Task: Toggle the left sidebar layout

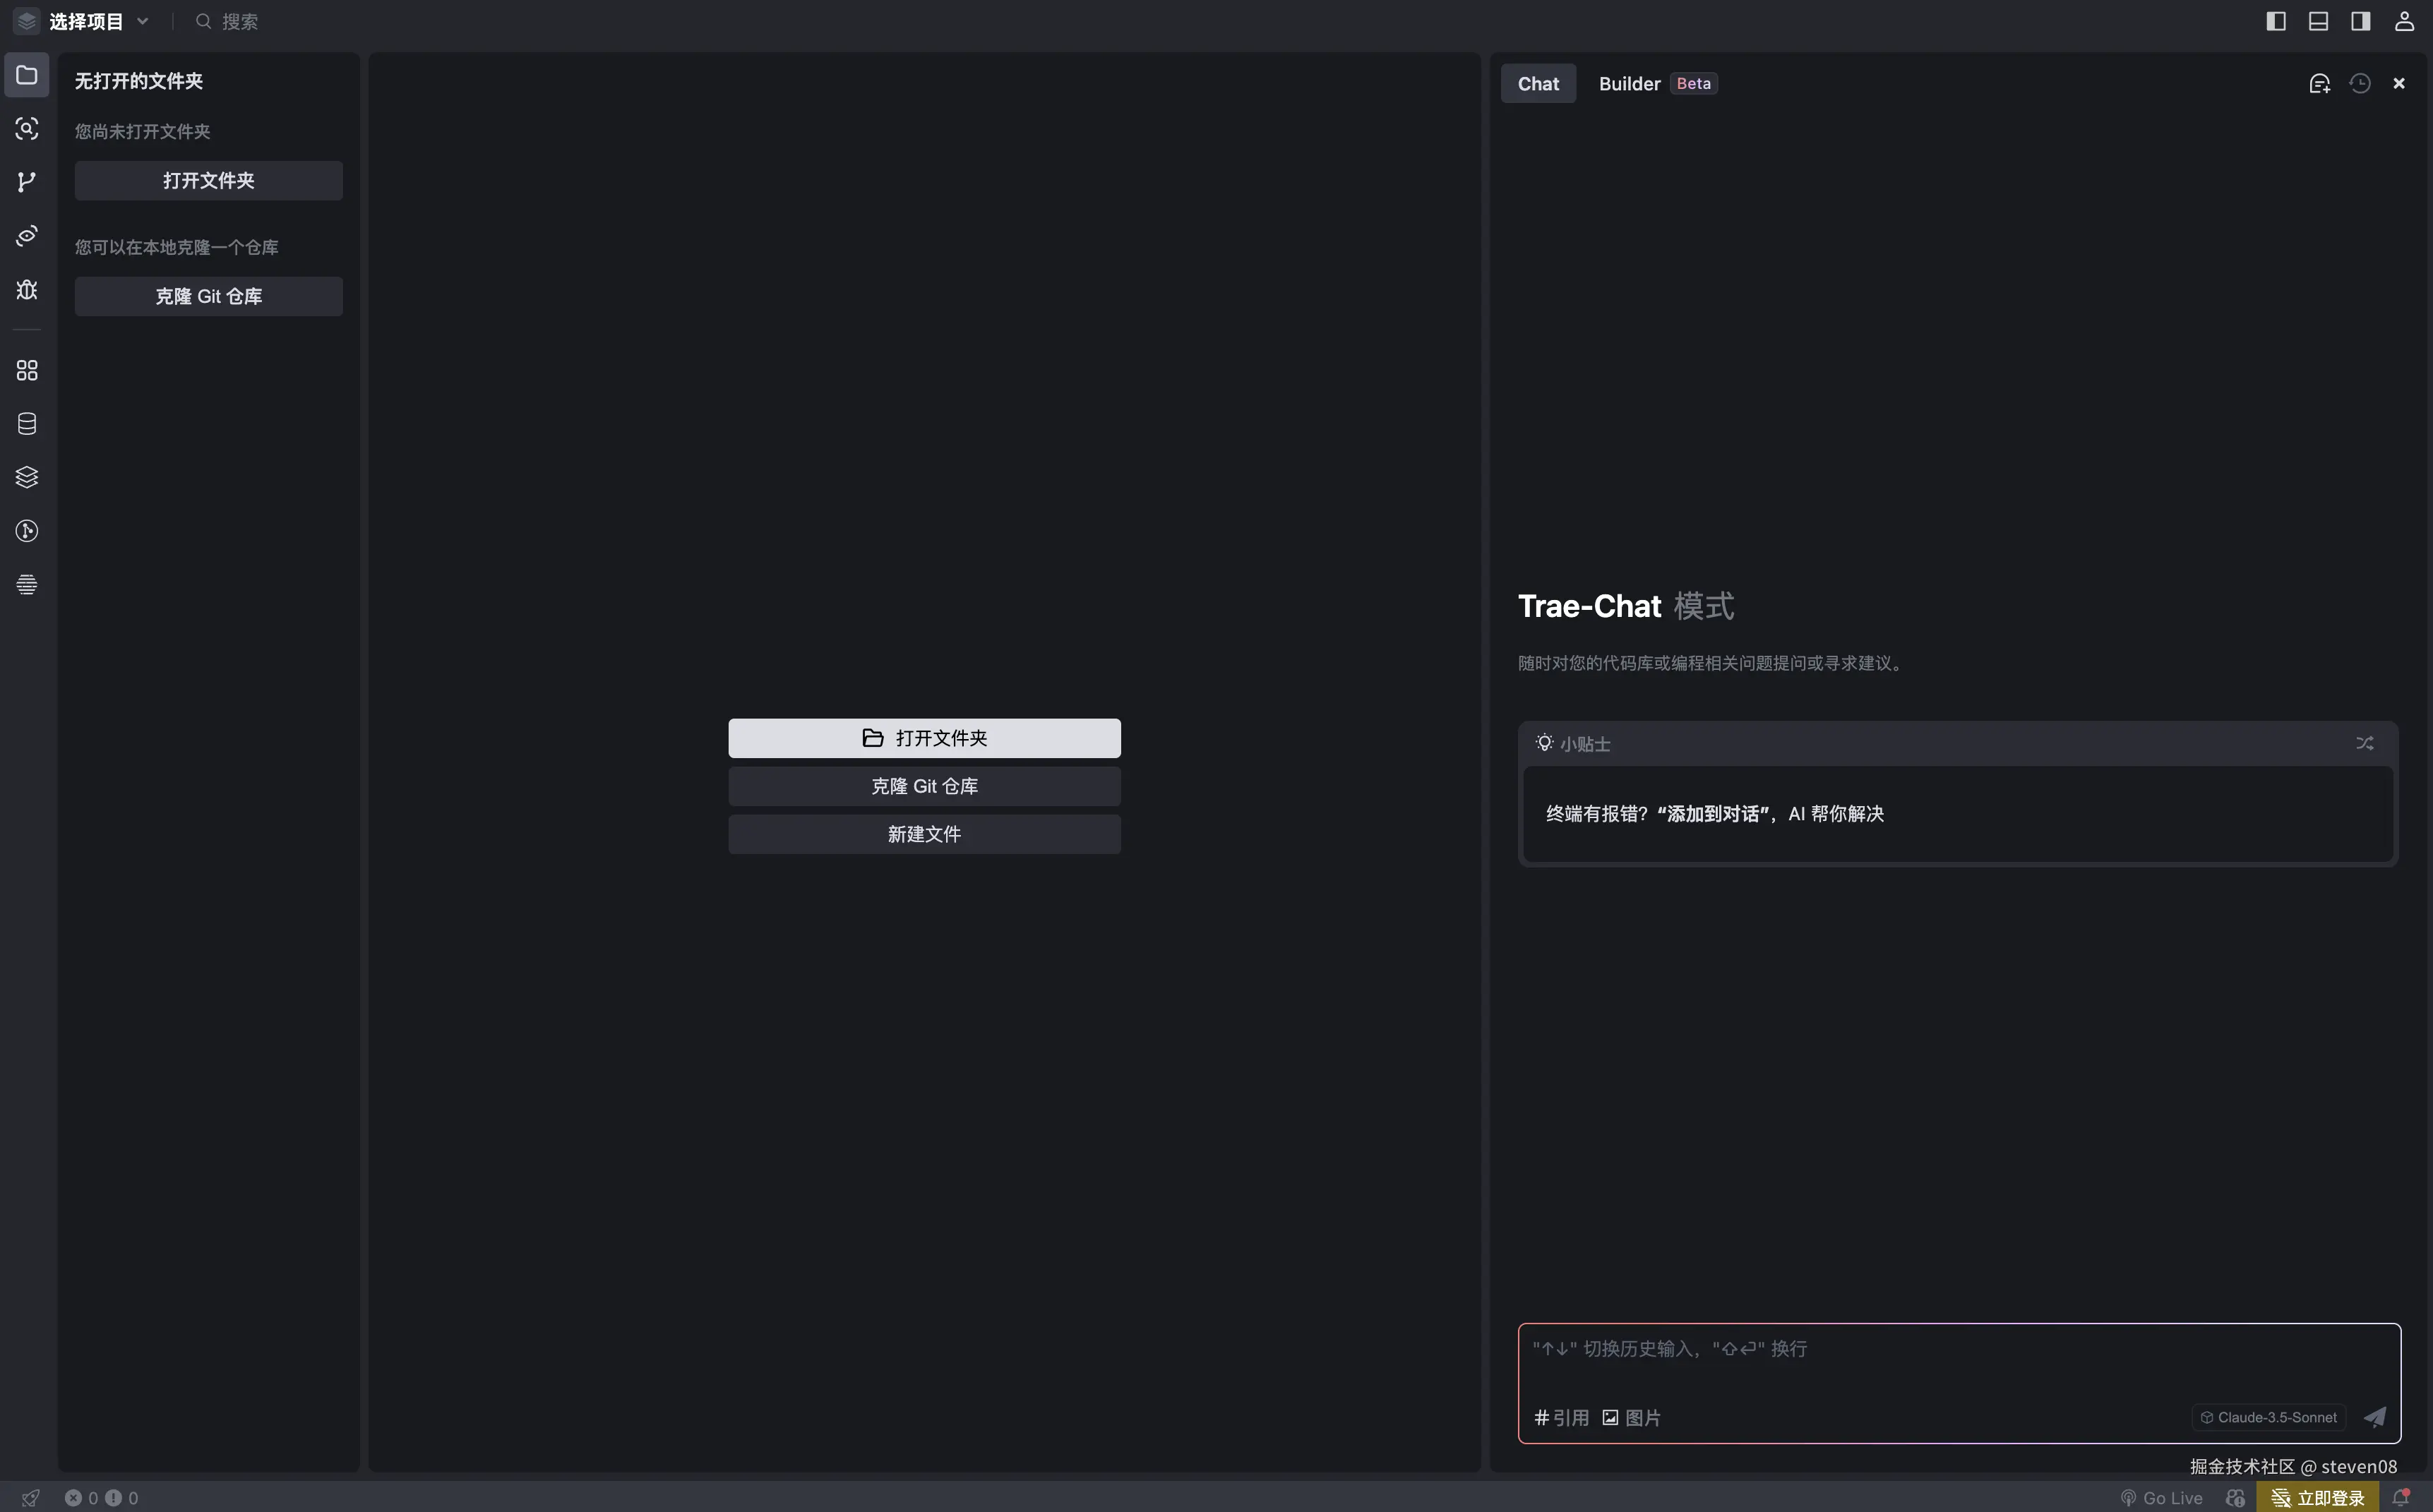Action: click(x=2276, y=21)
